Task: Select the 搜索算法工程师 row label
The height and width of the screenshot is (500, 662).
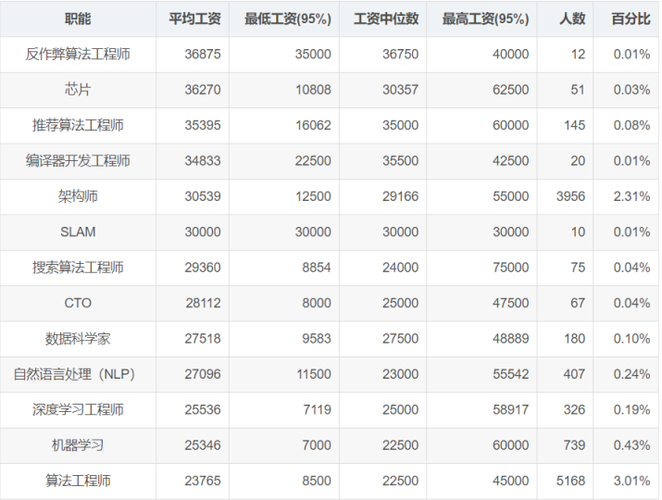Action: pos(78,267)
